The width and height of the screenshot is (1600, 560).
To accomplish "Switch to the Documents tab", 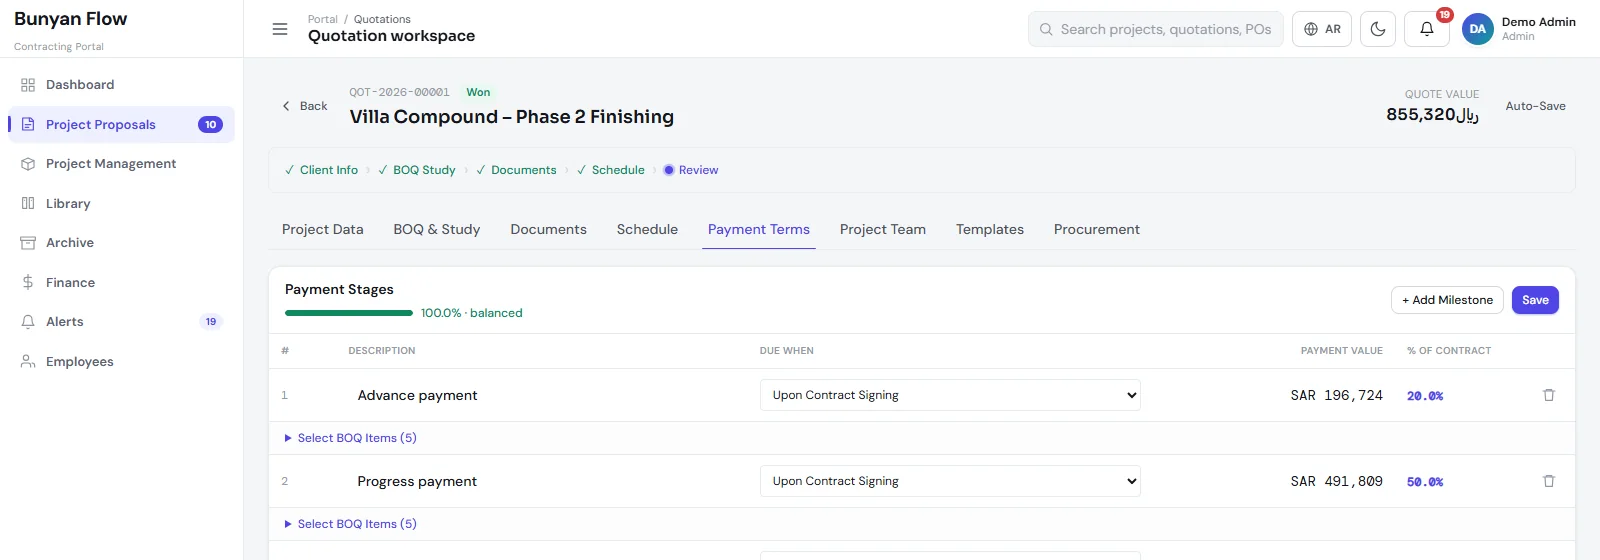I will coord(549,230).
